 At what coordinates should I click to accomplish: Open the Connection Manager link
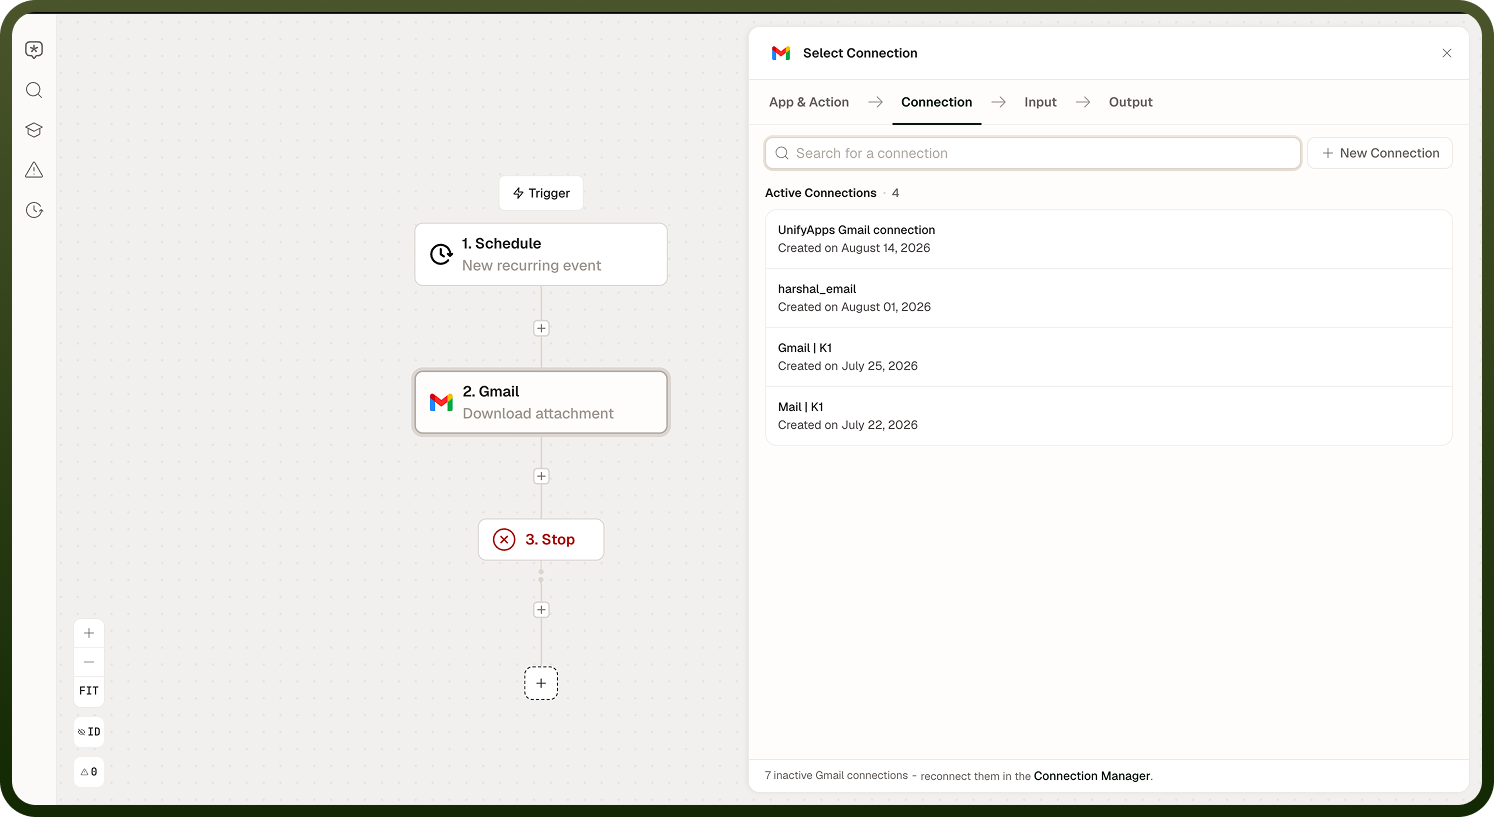[x=1092, y=776]
